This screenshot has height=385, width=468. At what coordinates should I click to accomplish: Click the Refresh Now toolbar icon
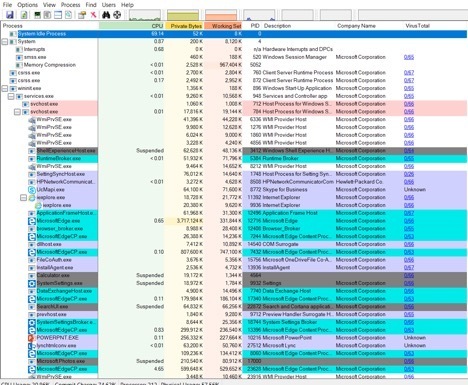24,15
